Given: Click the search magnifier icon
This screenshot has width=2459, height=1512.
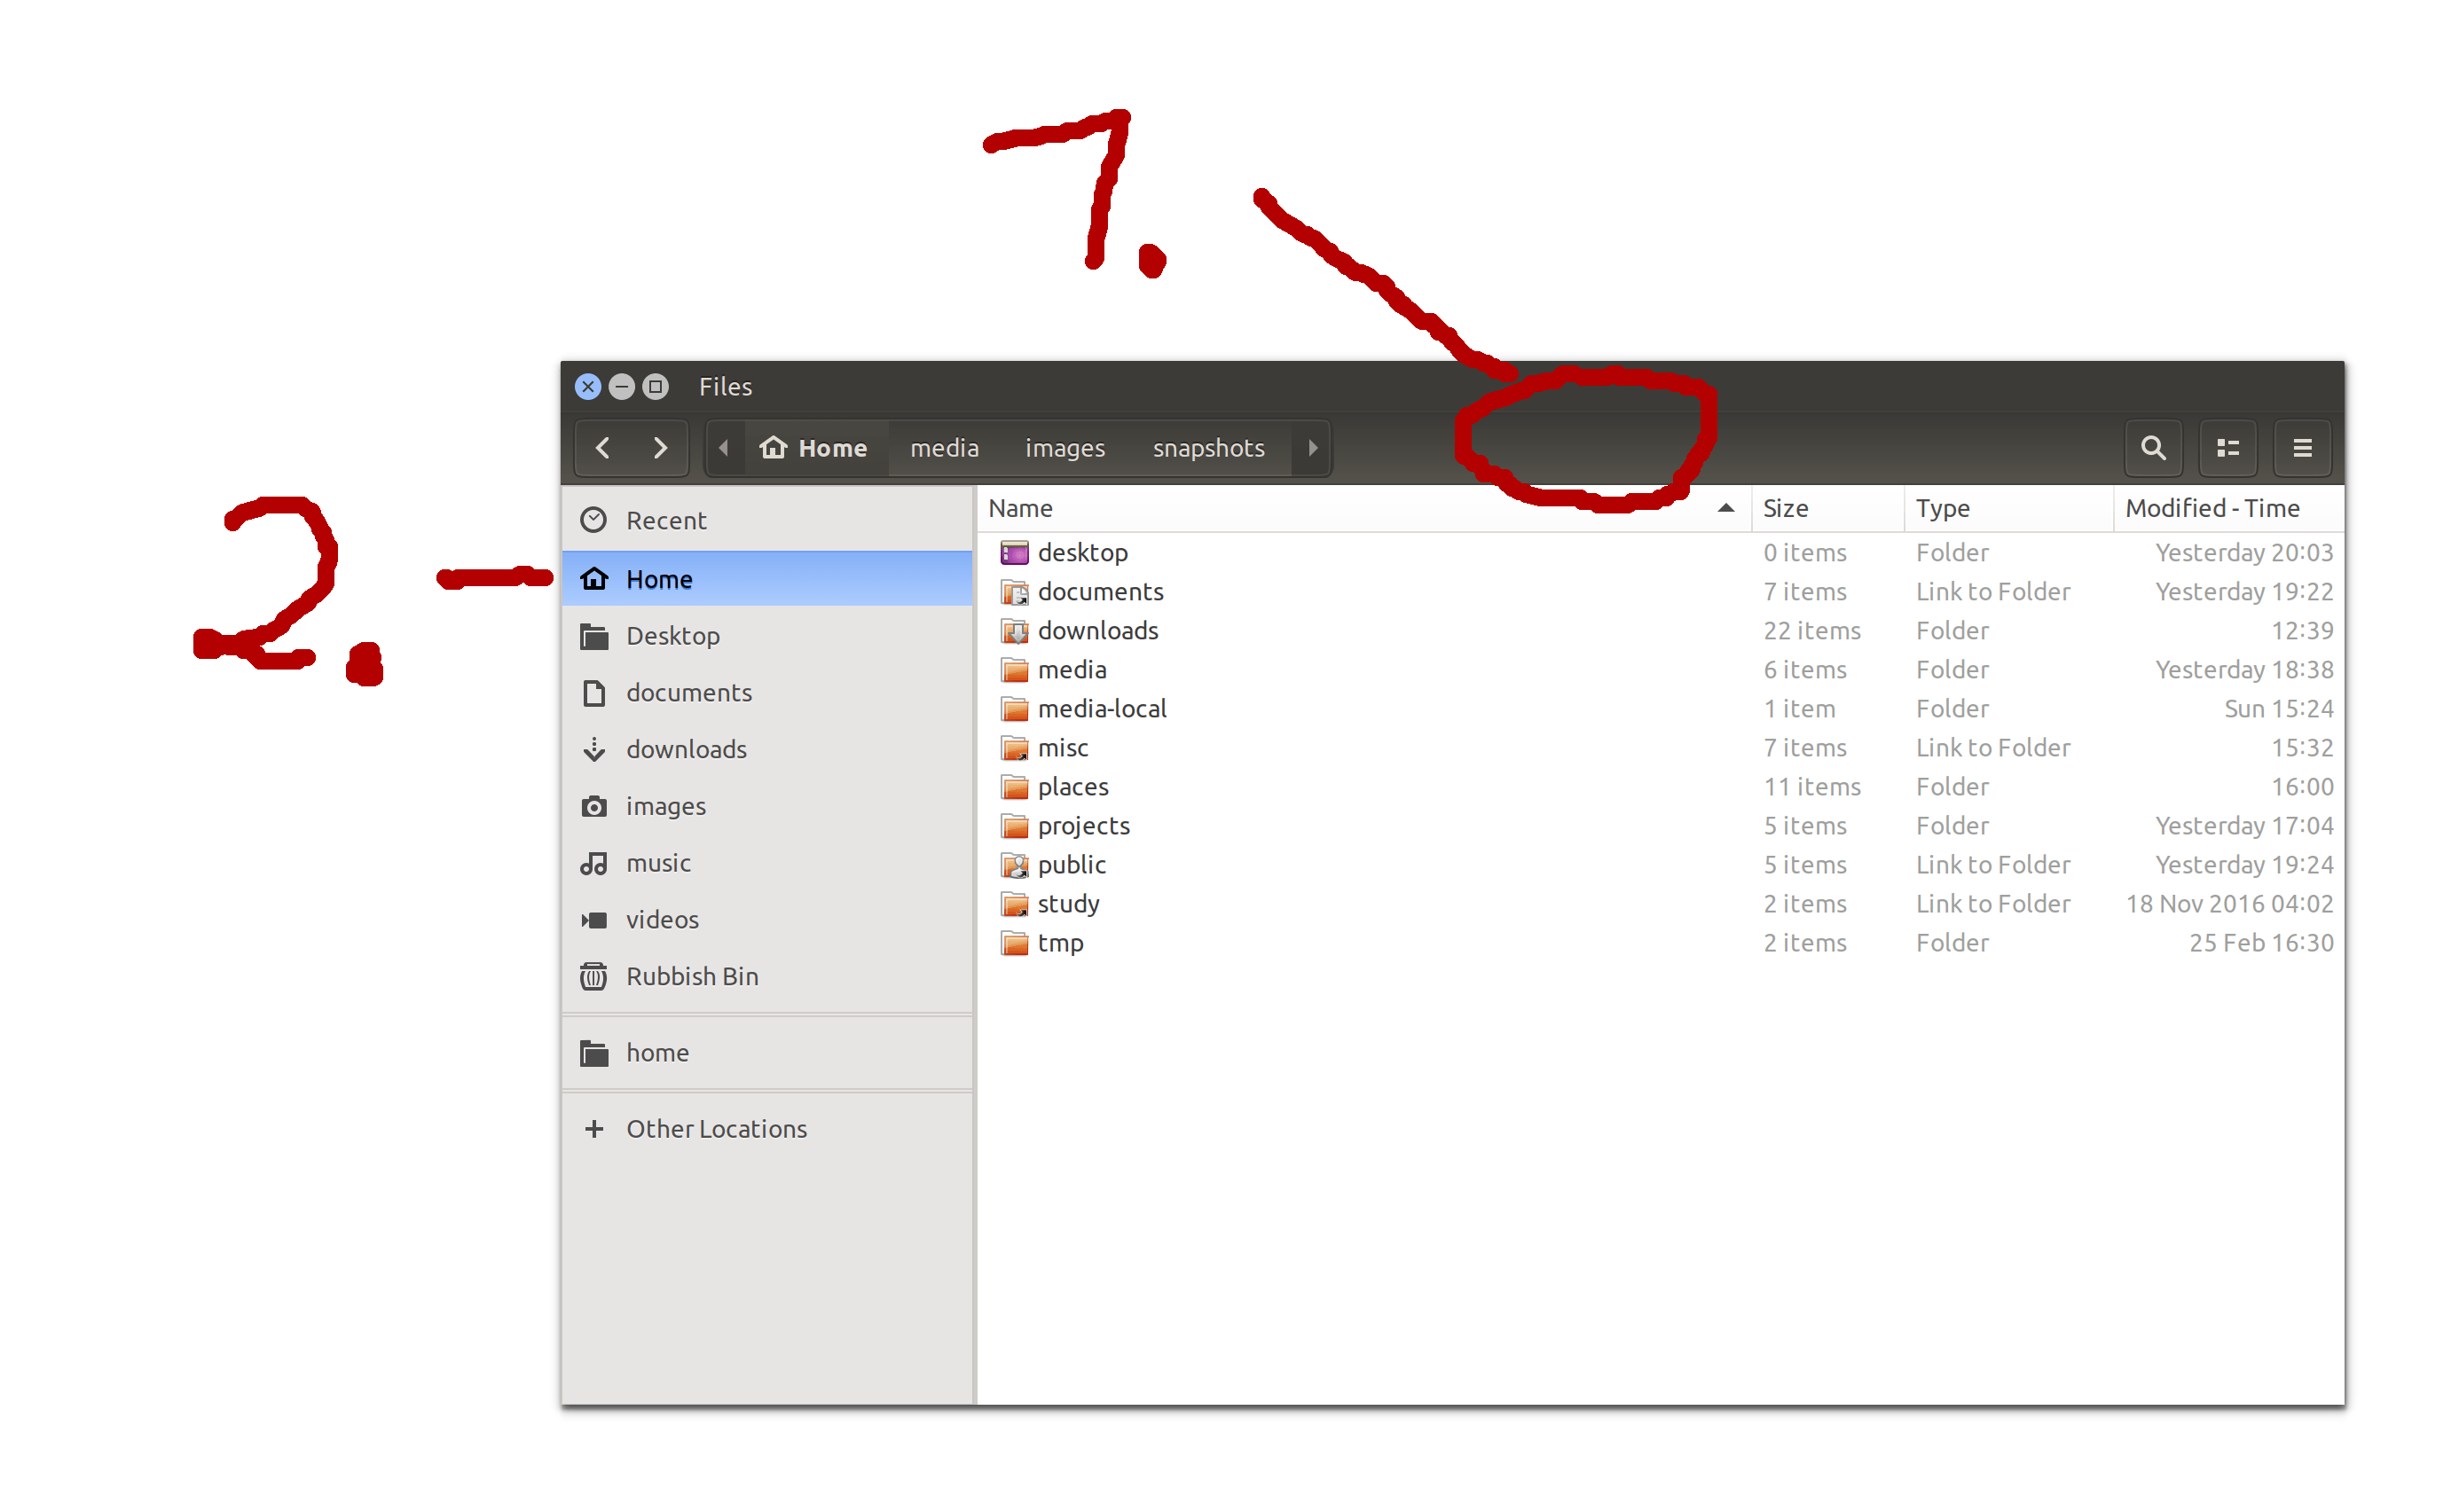Looking at the screenshot, I should (x=2152, y=448).
